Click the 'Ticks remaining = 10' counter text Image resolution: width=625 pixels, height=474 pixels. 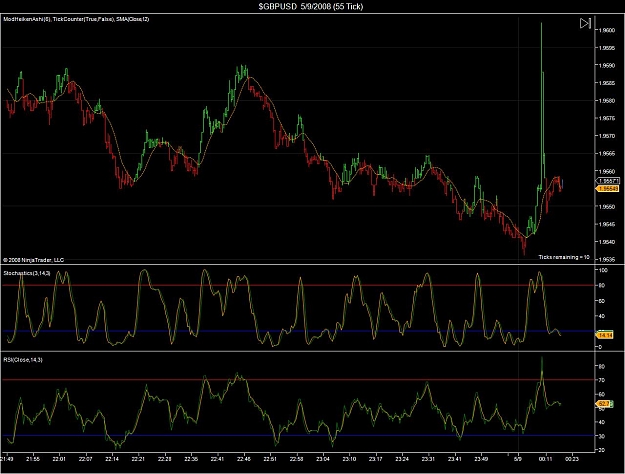tap(564, 257)
